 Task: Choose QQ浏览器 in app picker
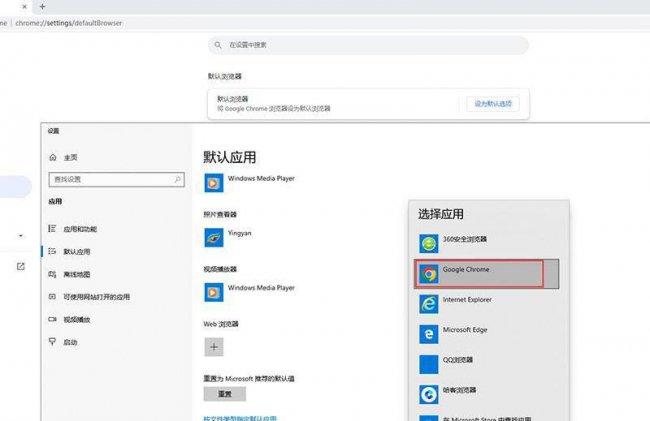(487, 364)
